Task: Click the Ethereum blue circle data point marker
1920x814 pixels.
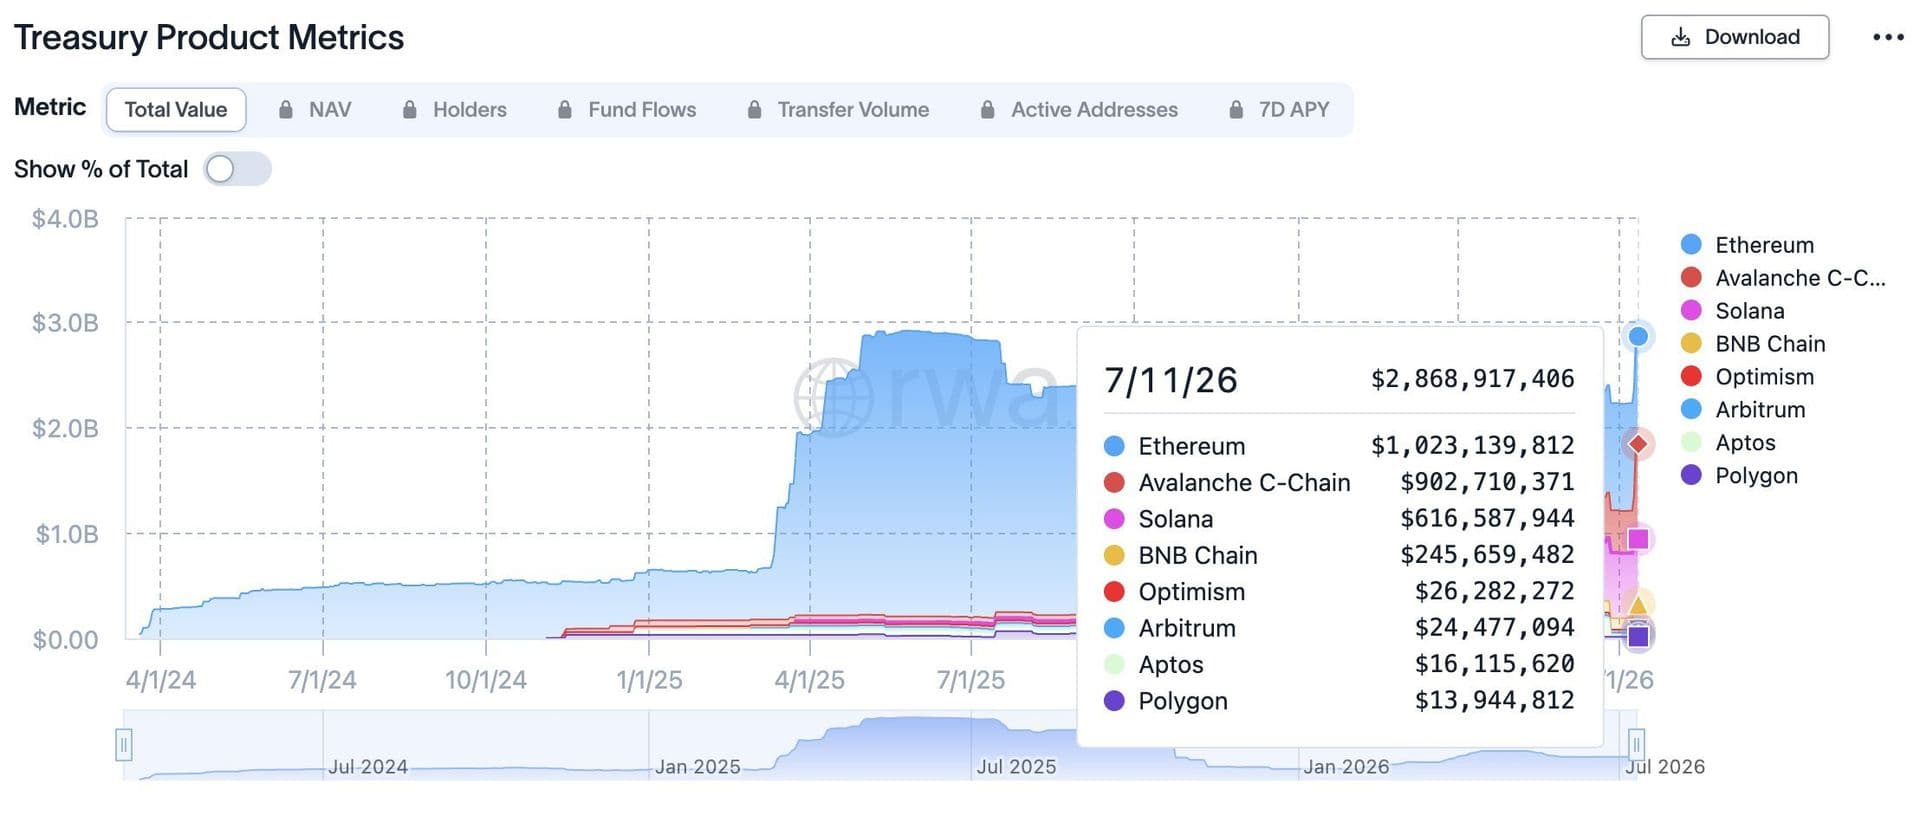Action: pyautogui.click(x=1638, y=336)
